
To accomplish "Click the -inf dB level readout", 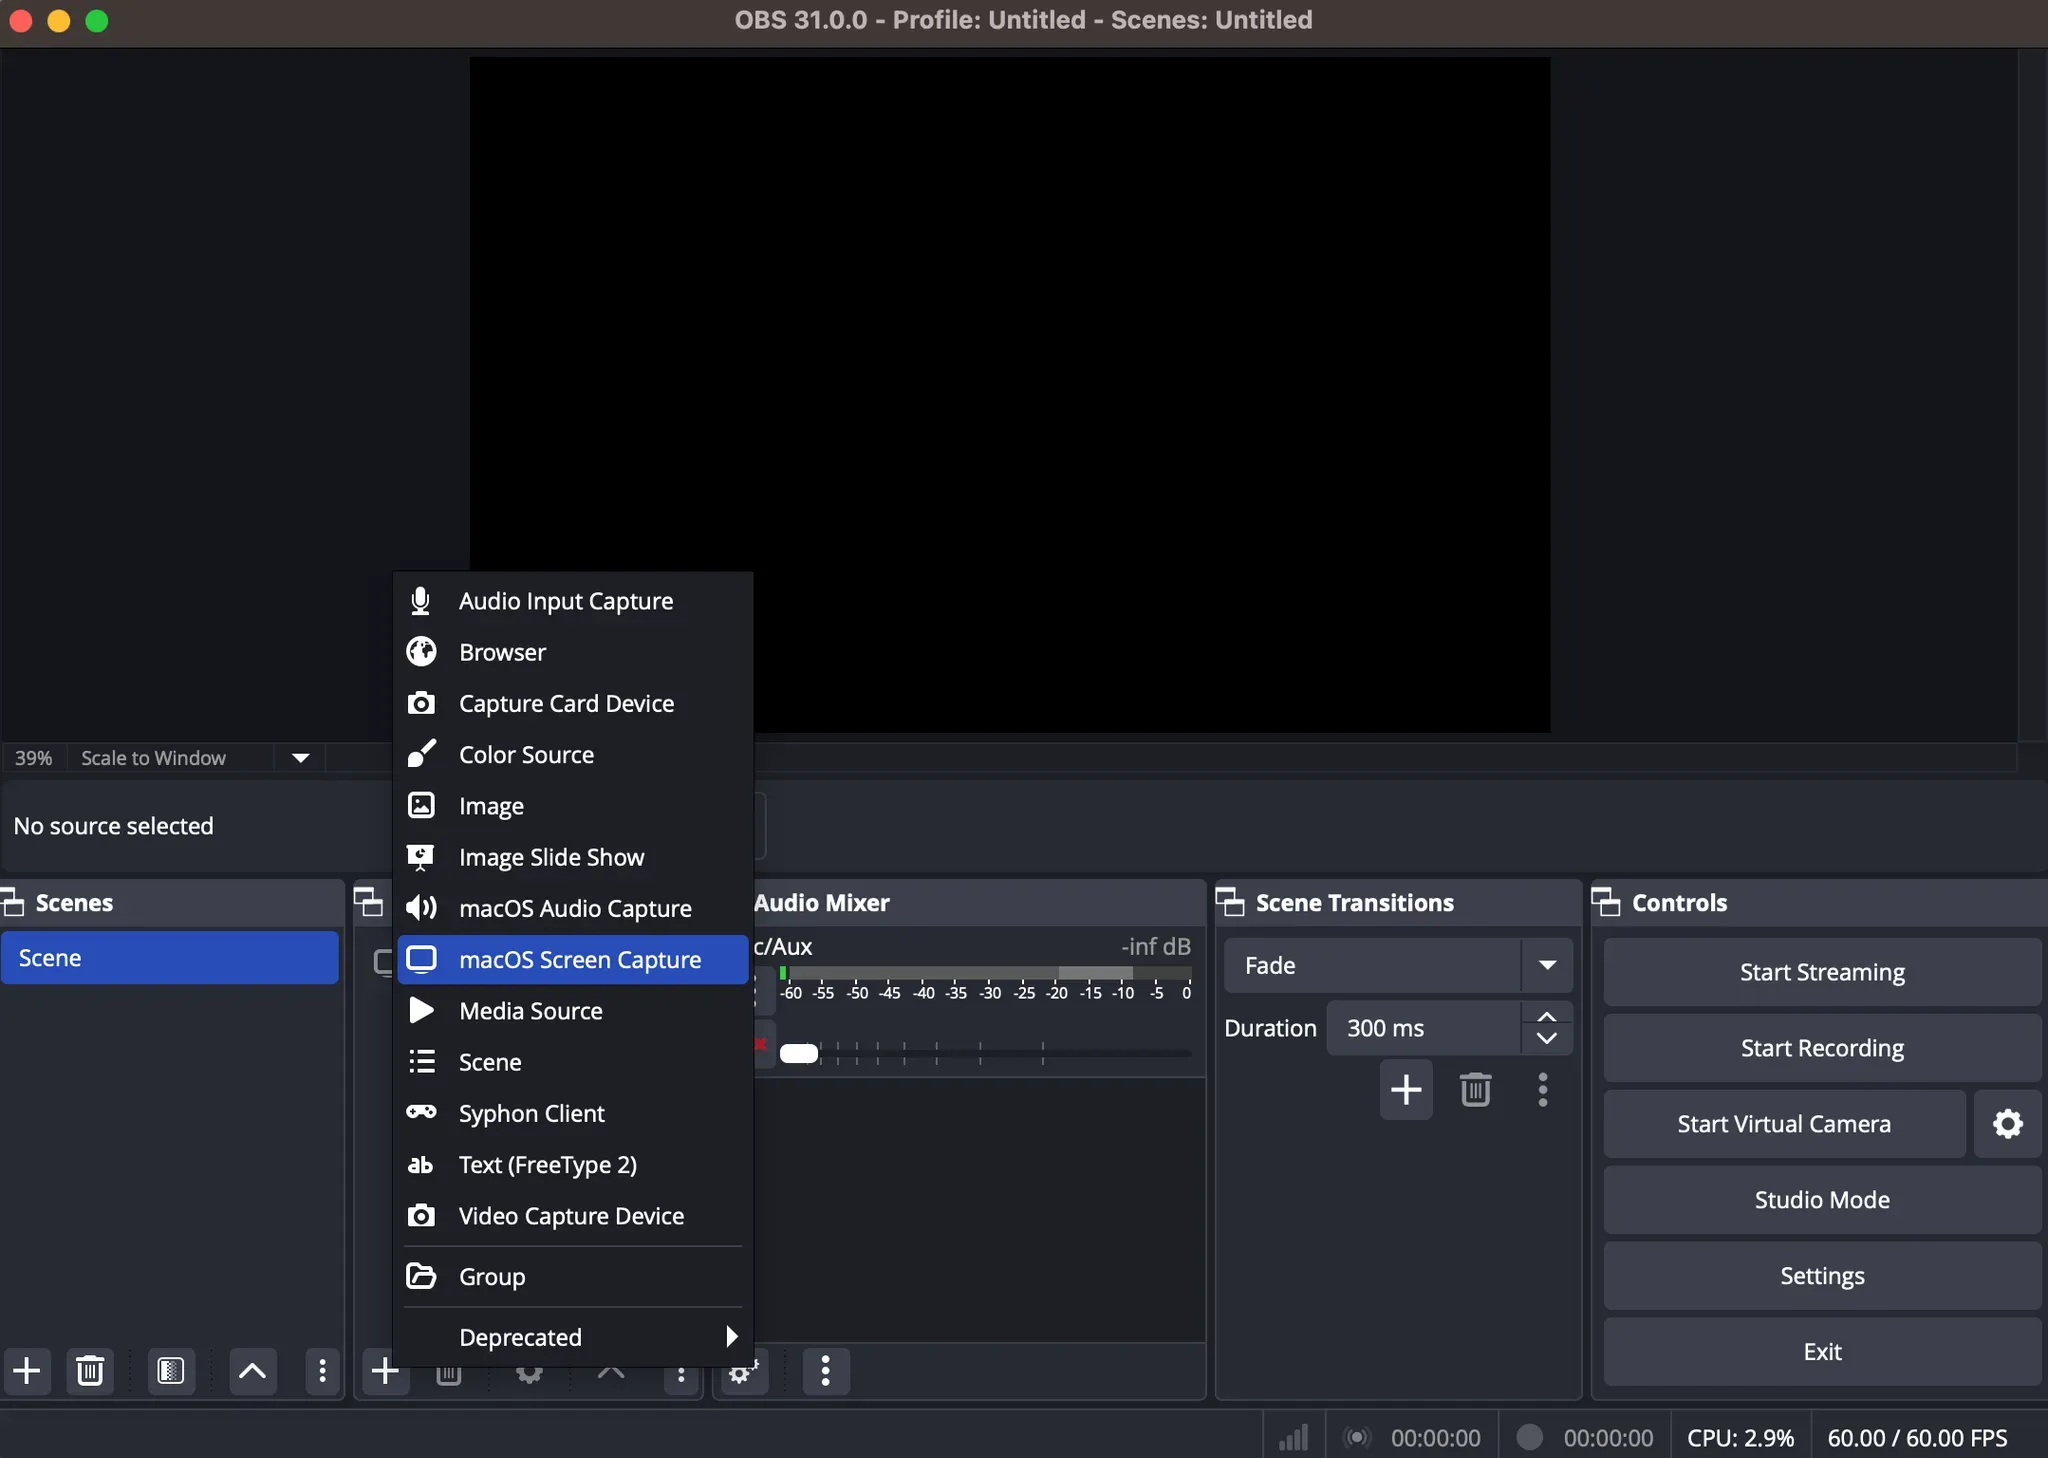I will 1156,946.
